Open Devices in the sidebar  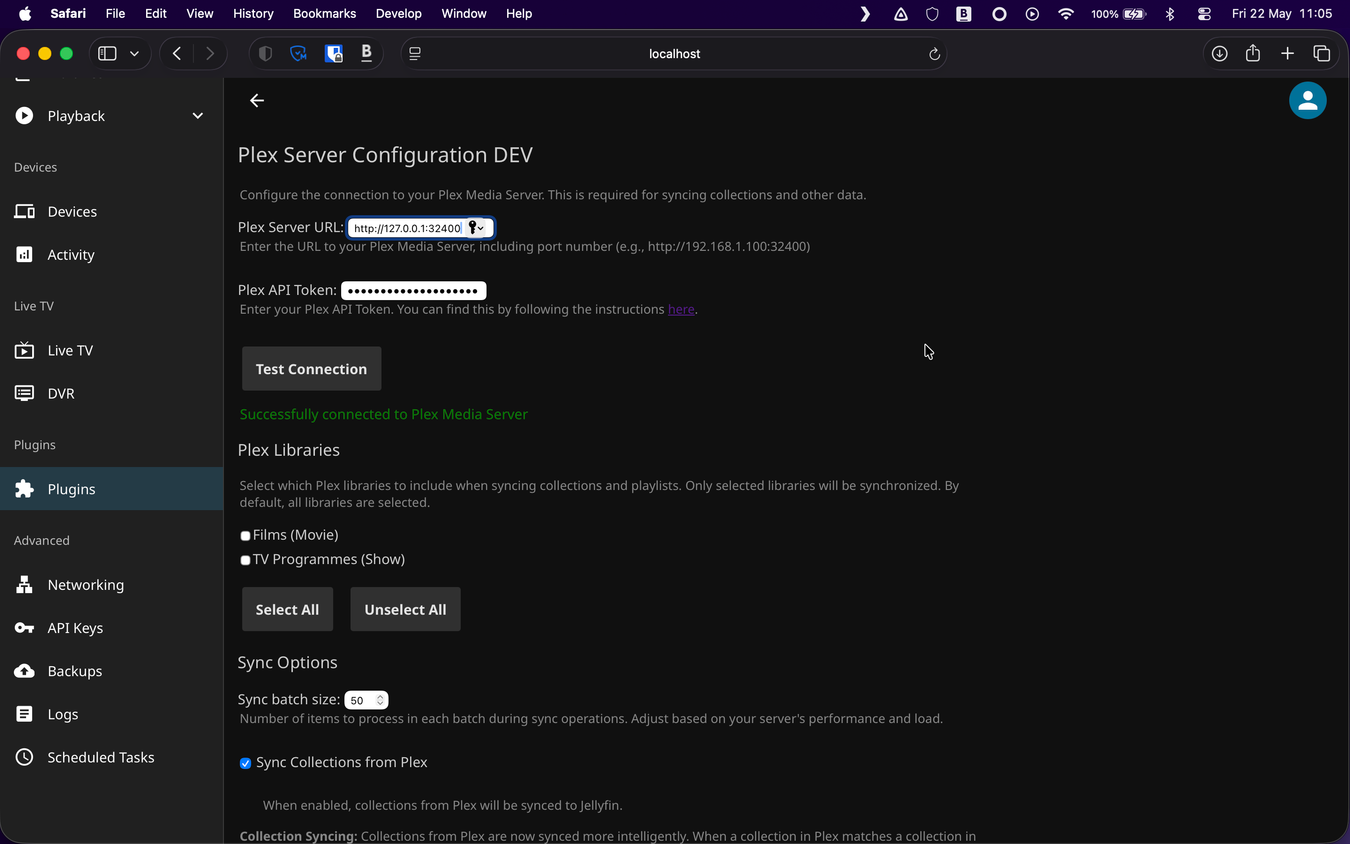[x=112, y=211]
